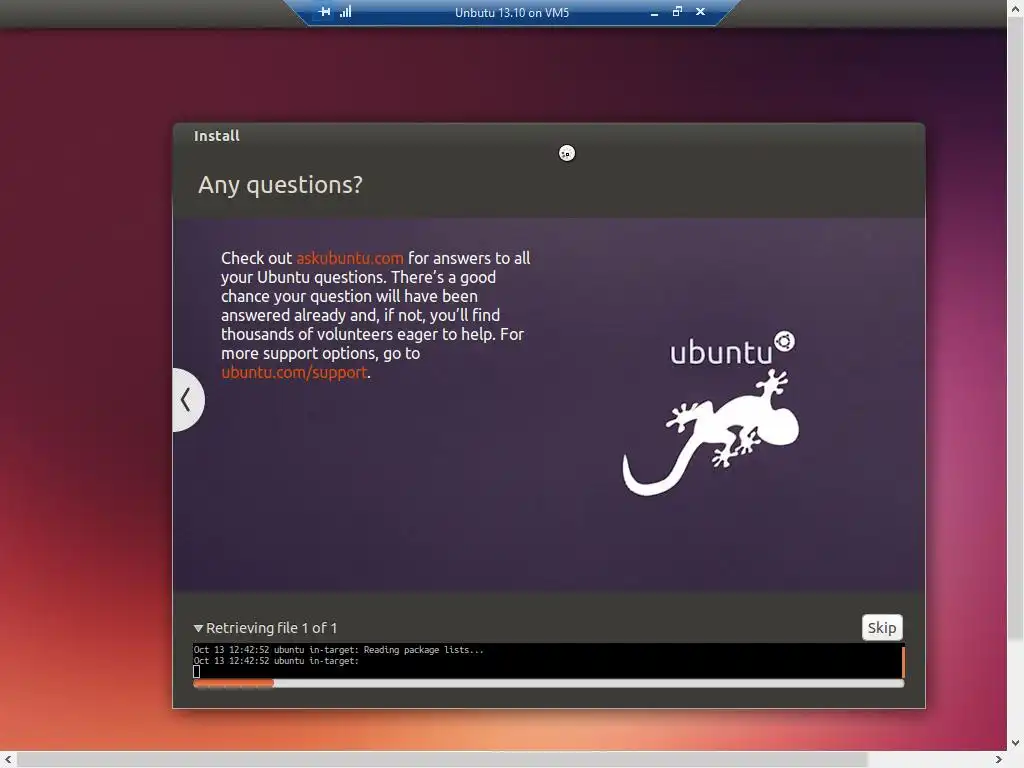Collapse the Retrieving file 1 of 1 details
The width and height of the screenshot is (1024, 768).
pos(199,628)
